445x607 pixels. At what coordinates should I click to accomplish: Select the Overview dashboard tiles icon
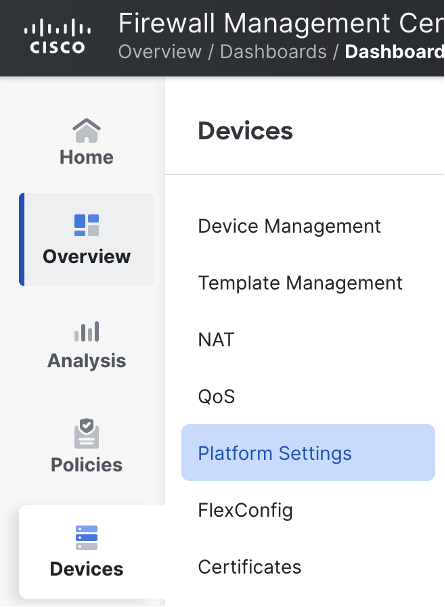87,225
